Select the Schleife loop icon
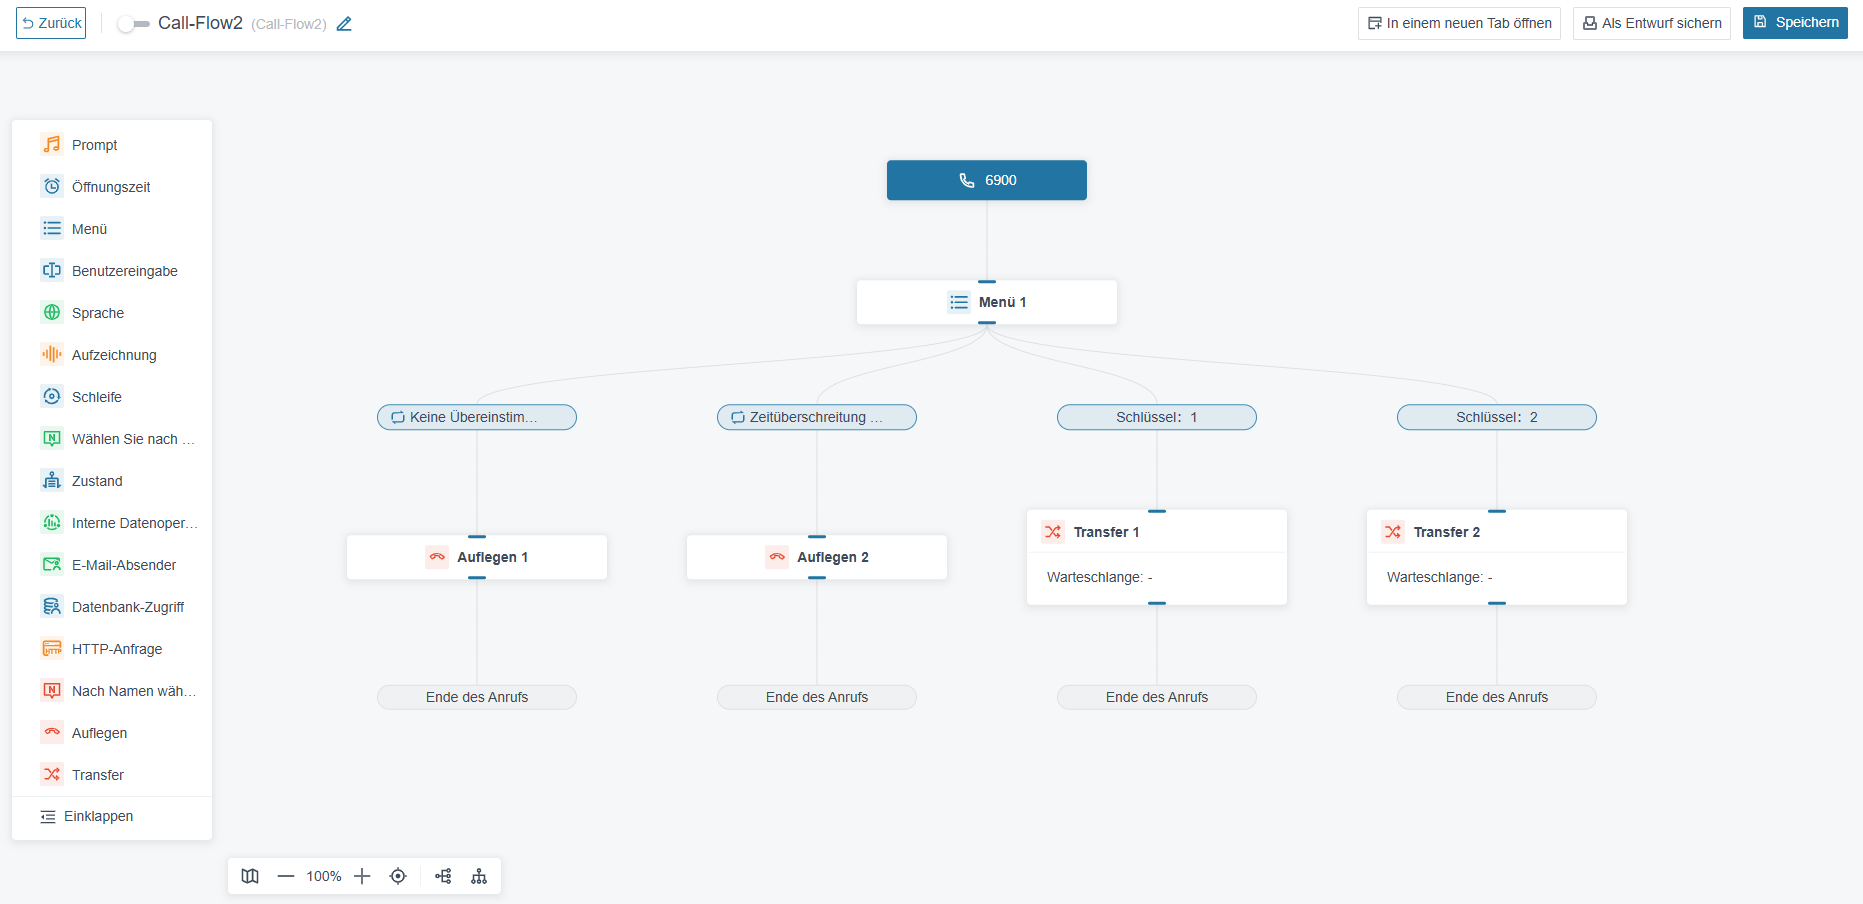1863x904 pixels. click(52, 396)
